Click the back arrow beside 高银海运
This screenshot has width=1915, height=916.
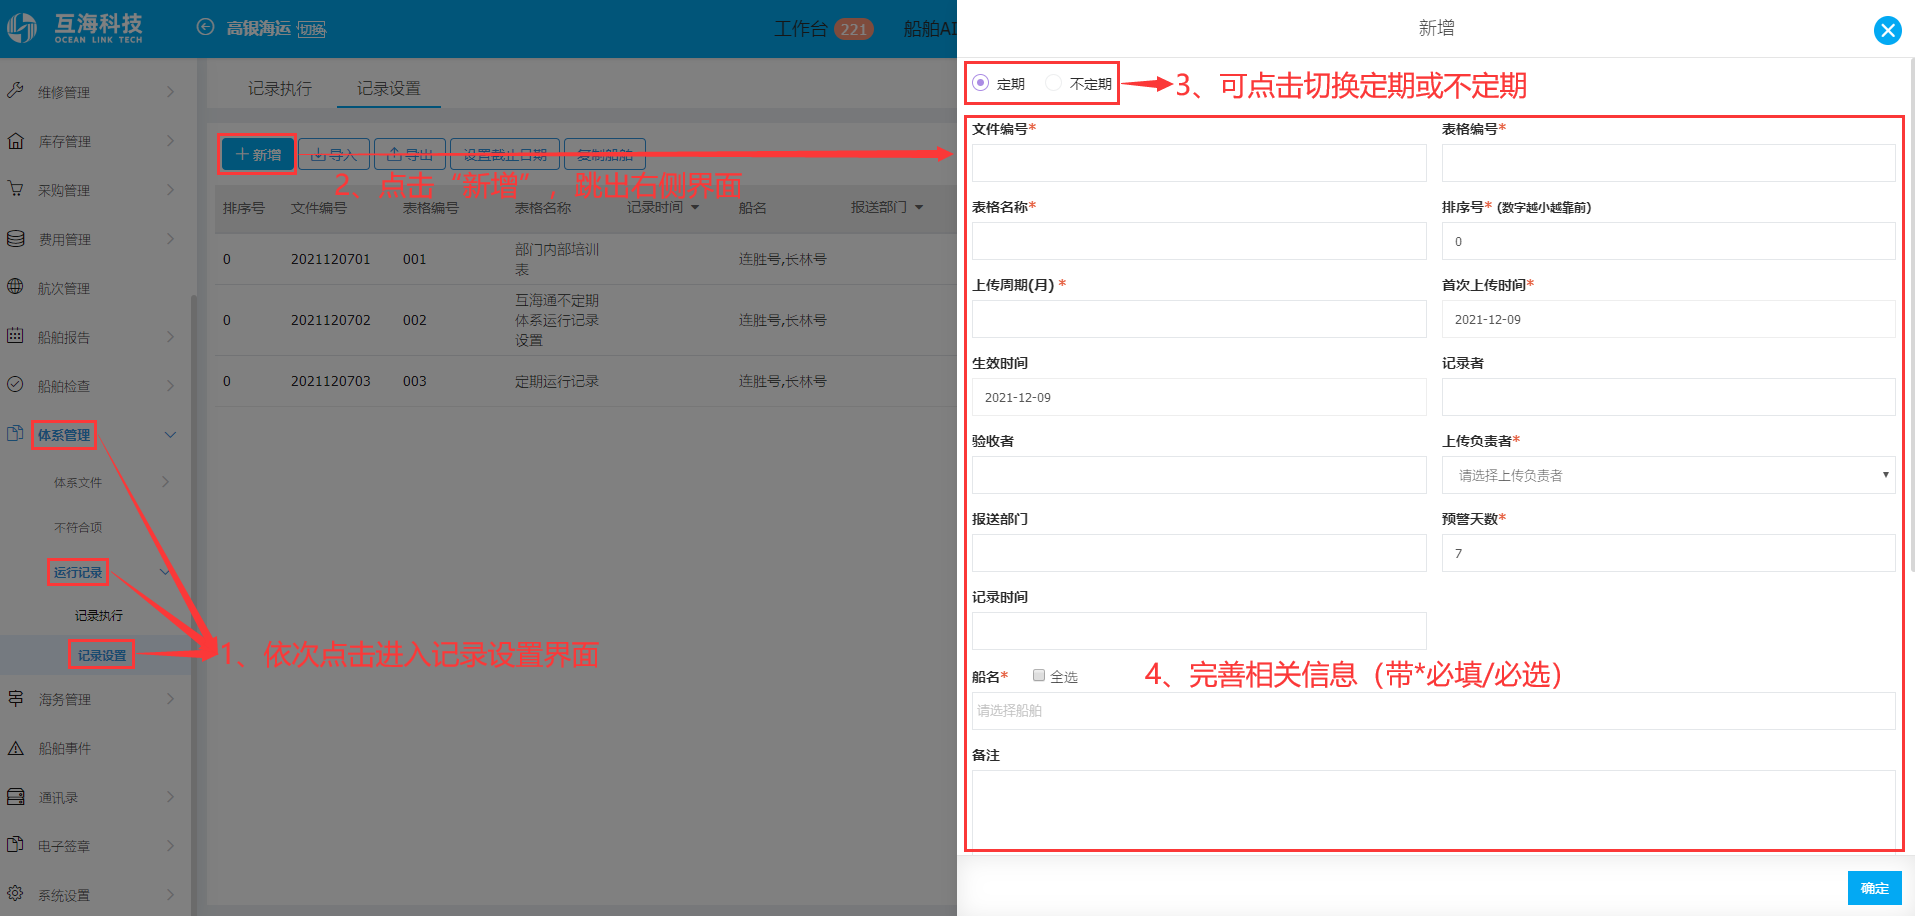205,27
